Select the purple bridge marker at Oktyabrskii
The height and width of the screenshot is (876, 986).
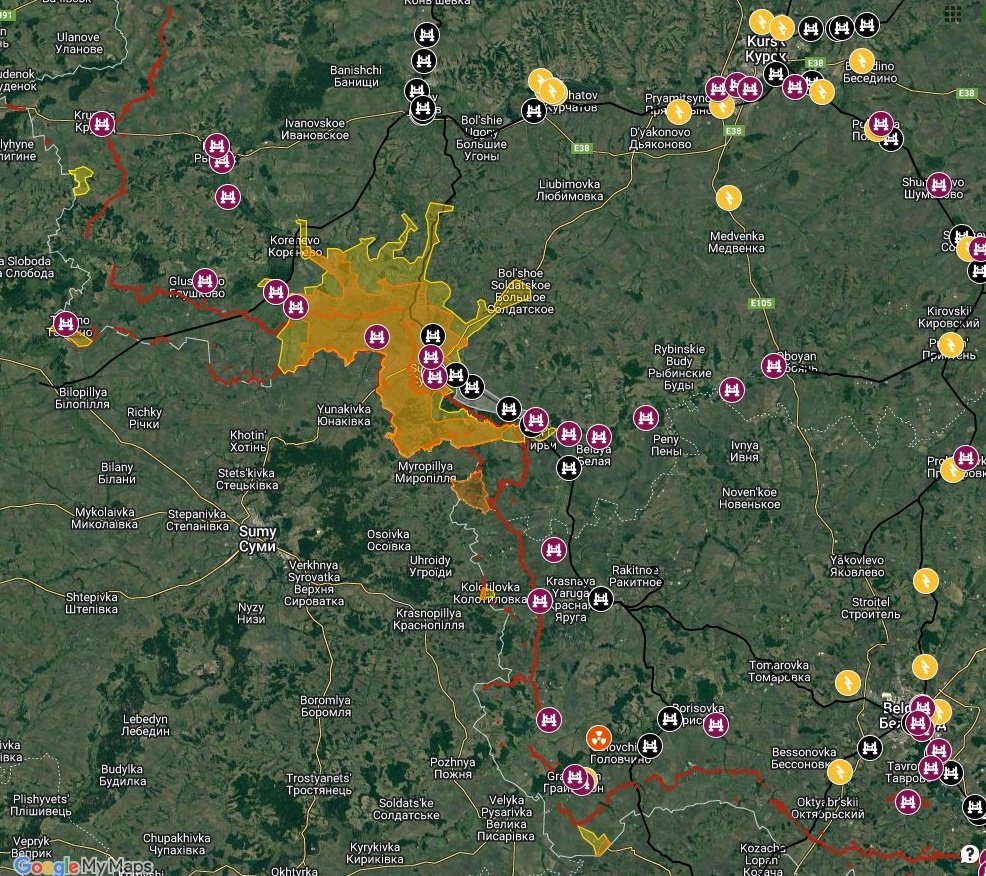[908, 802]
